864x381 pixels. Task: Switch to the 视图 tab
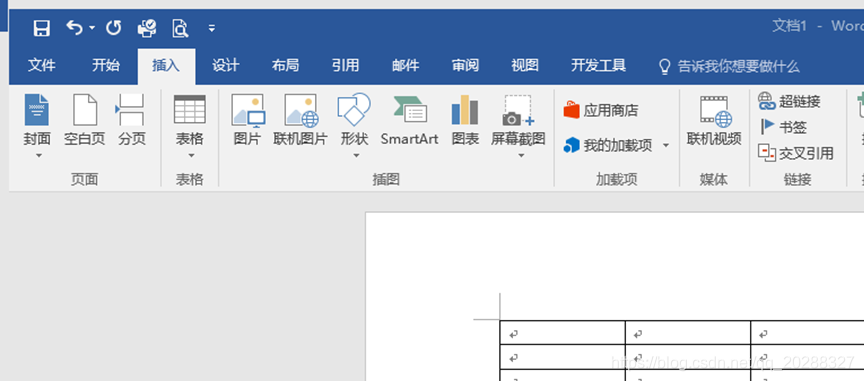pyautogui.click(x=525, y=66)
